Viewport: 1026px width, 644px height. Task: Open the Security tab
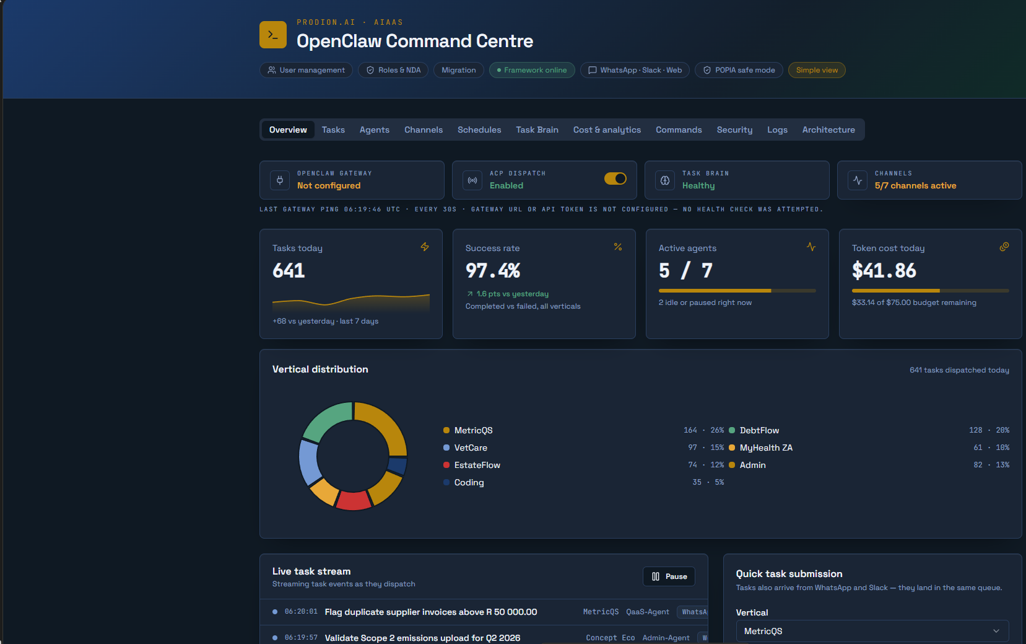(x=734, y=130)
